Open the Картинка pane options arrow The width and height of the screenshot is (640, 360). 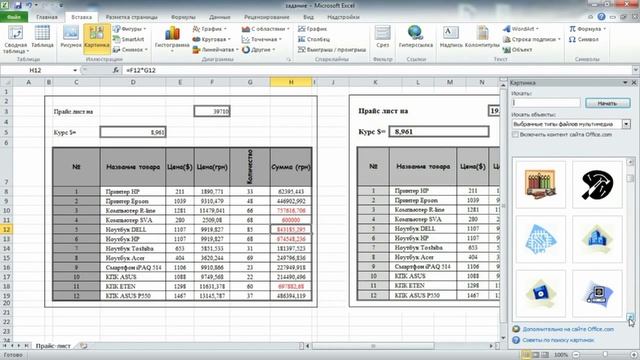(x=625, y=82)
